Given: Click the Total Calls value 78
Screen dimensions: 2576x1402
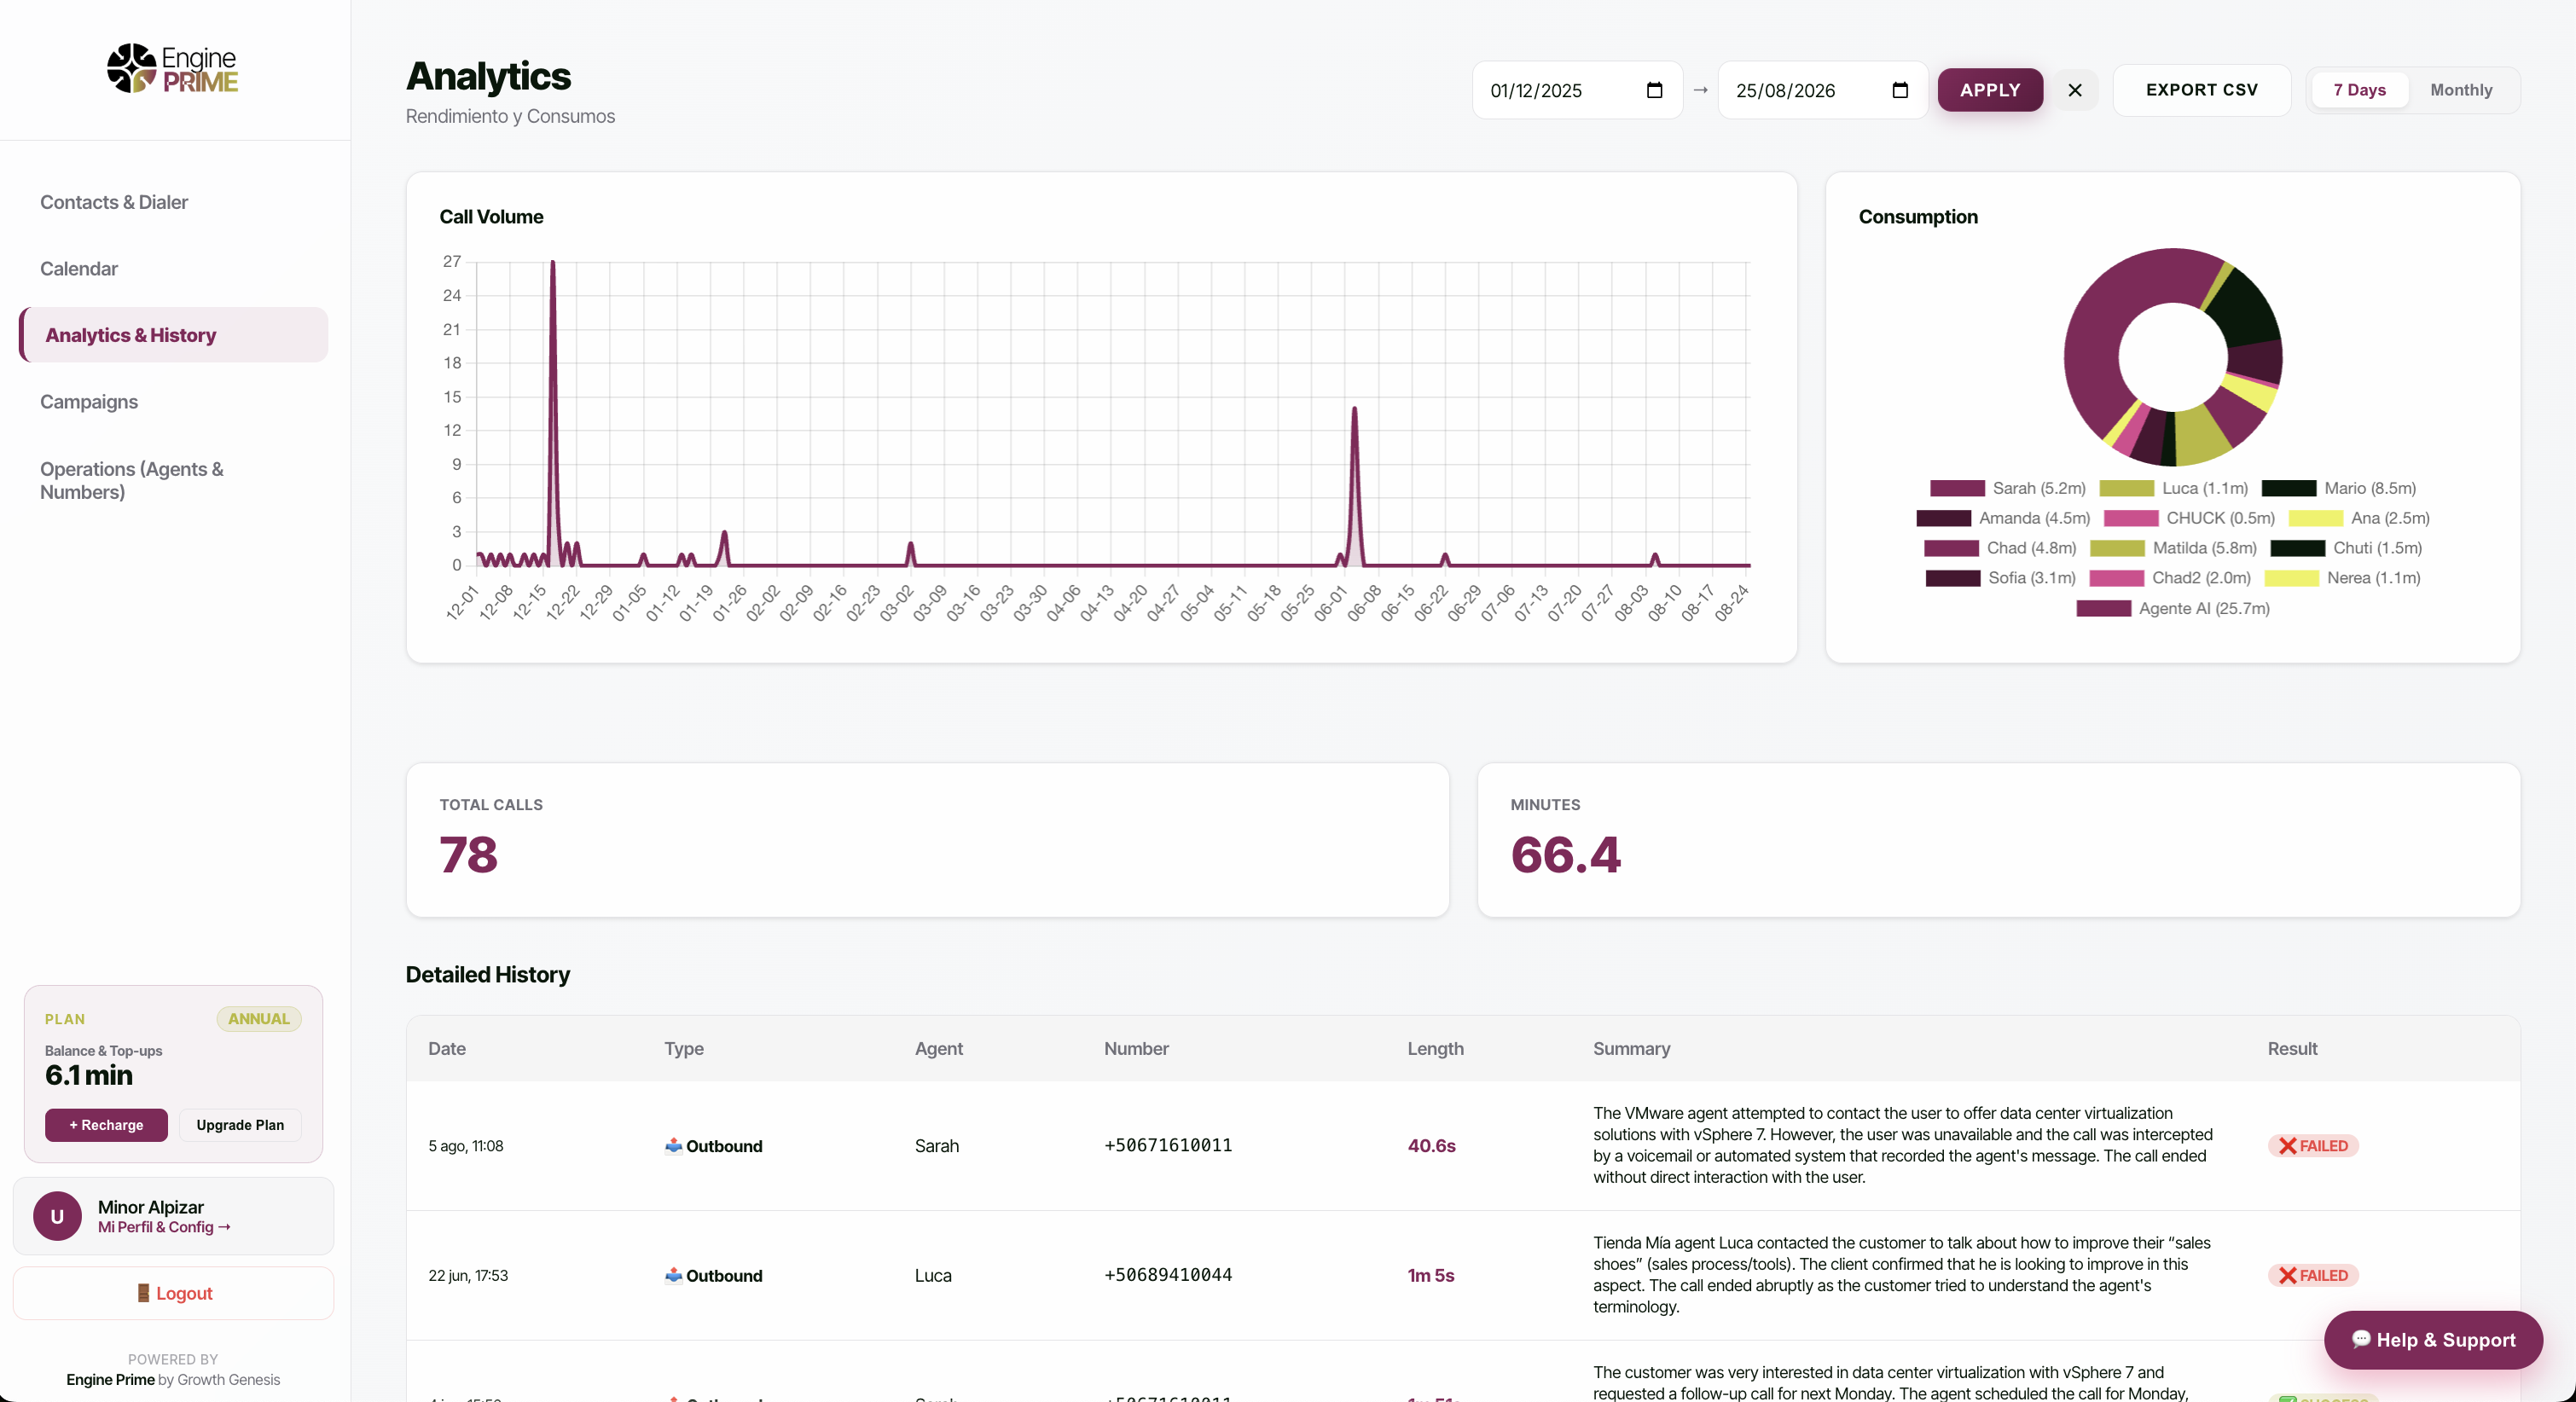Looking at the screenshot, I should (468, 855).
